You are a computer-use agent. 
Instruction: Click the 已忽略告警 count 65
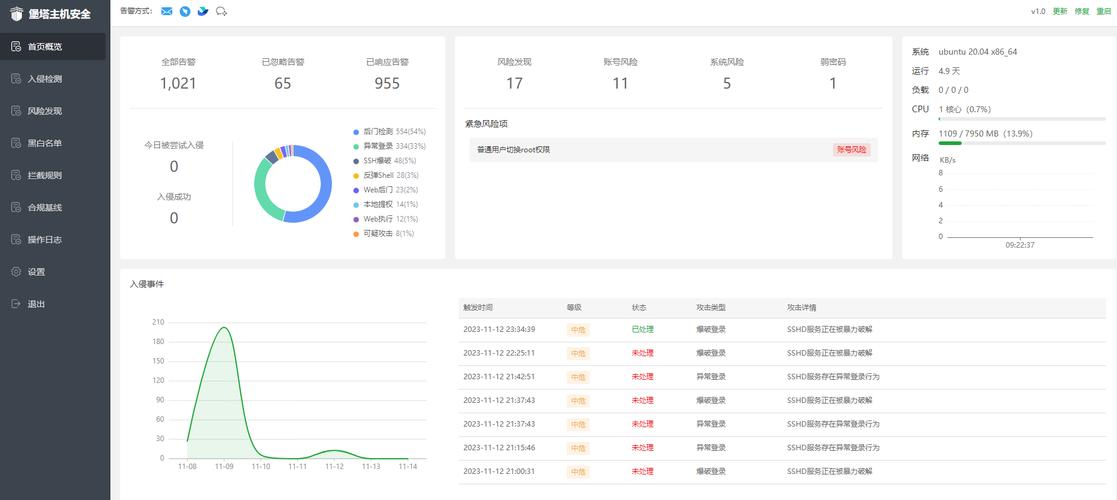click(x=283, y=83)
